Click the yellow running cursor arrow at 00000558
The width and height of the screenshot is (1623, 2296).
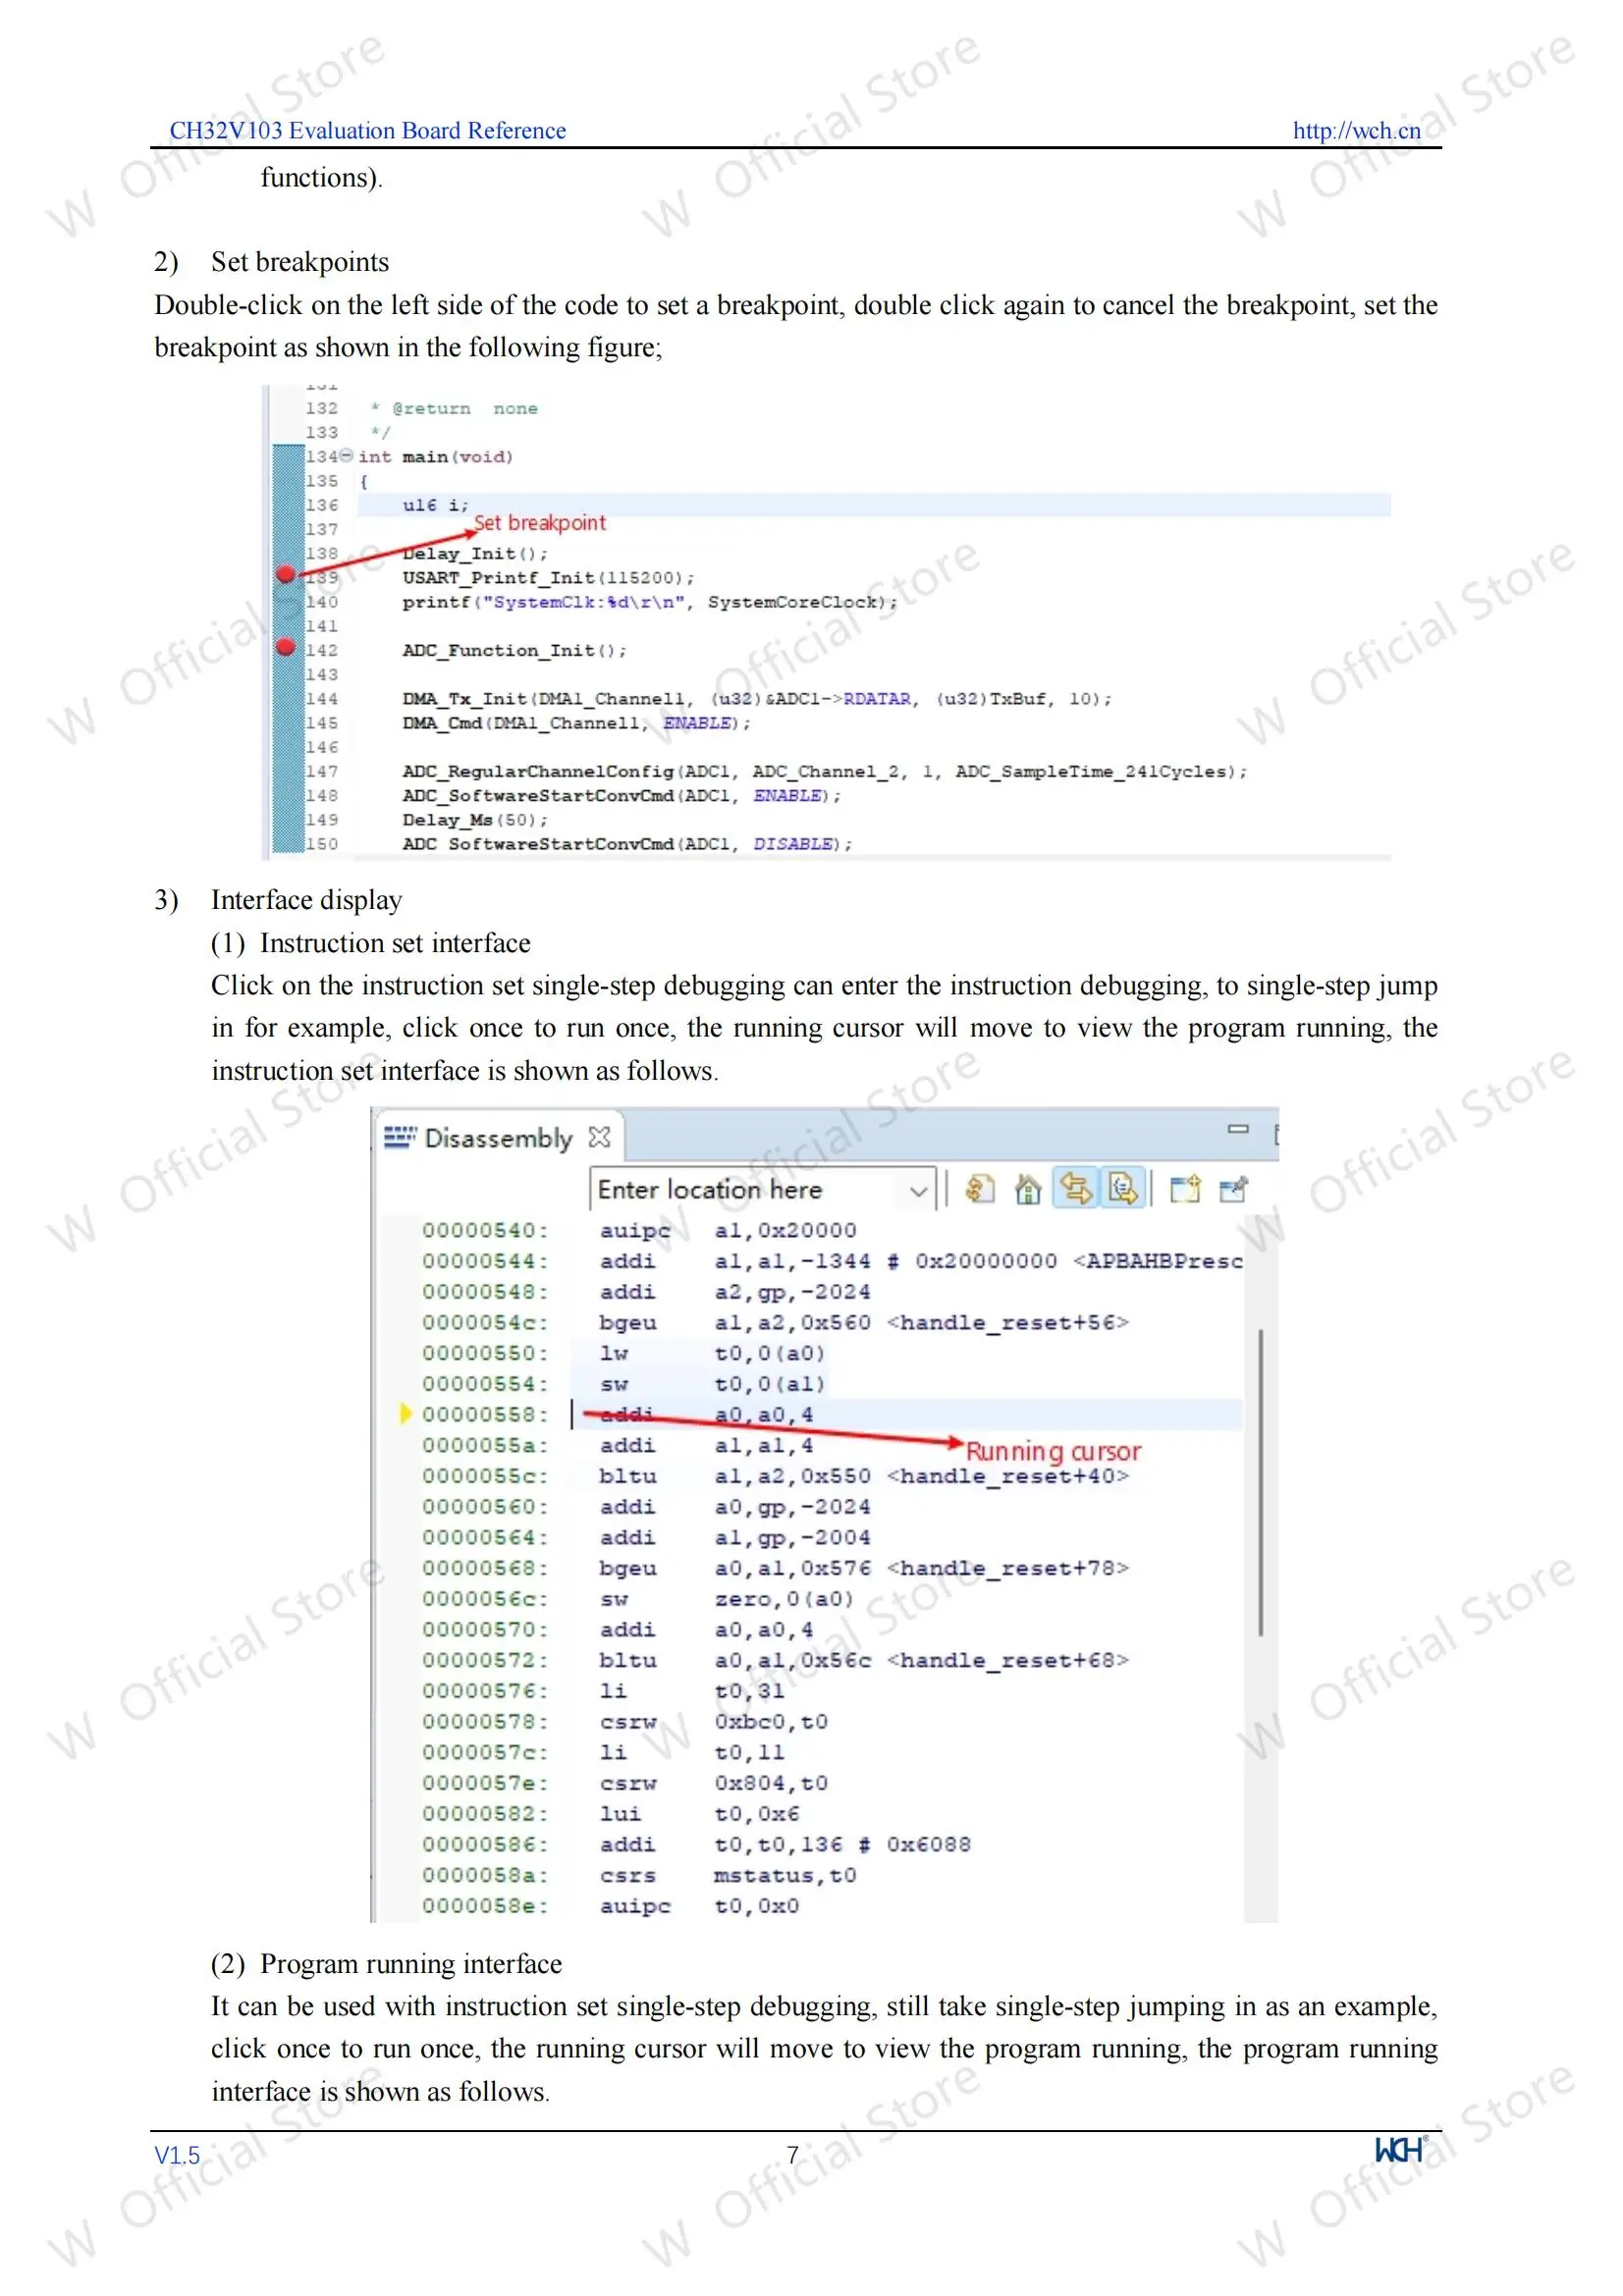[405, 1413]
